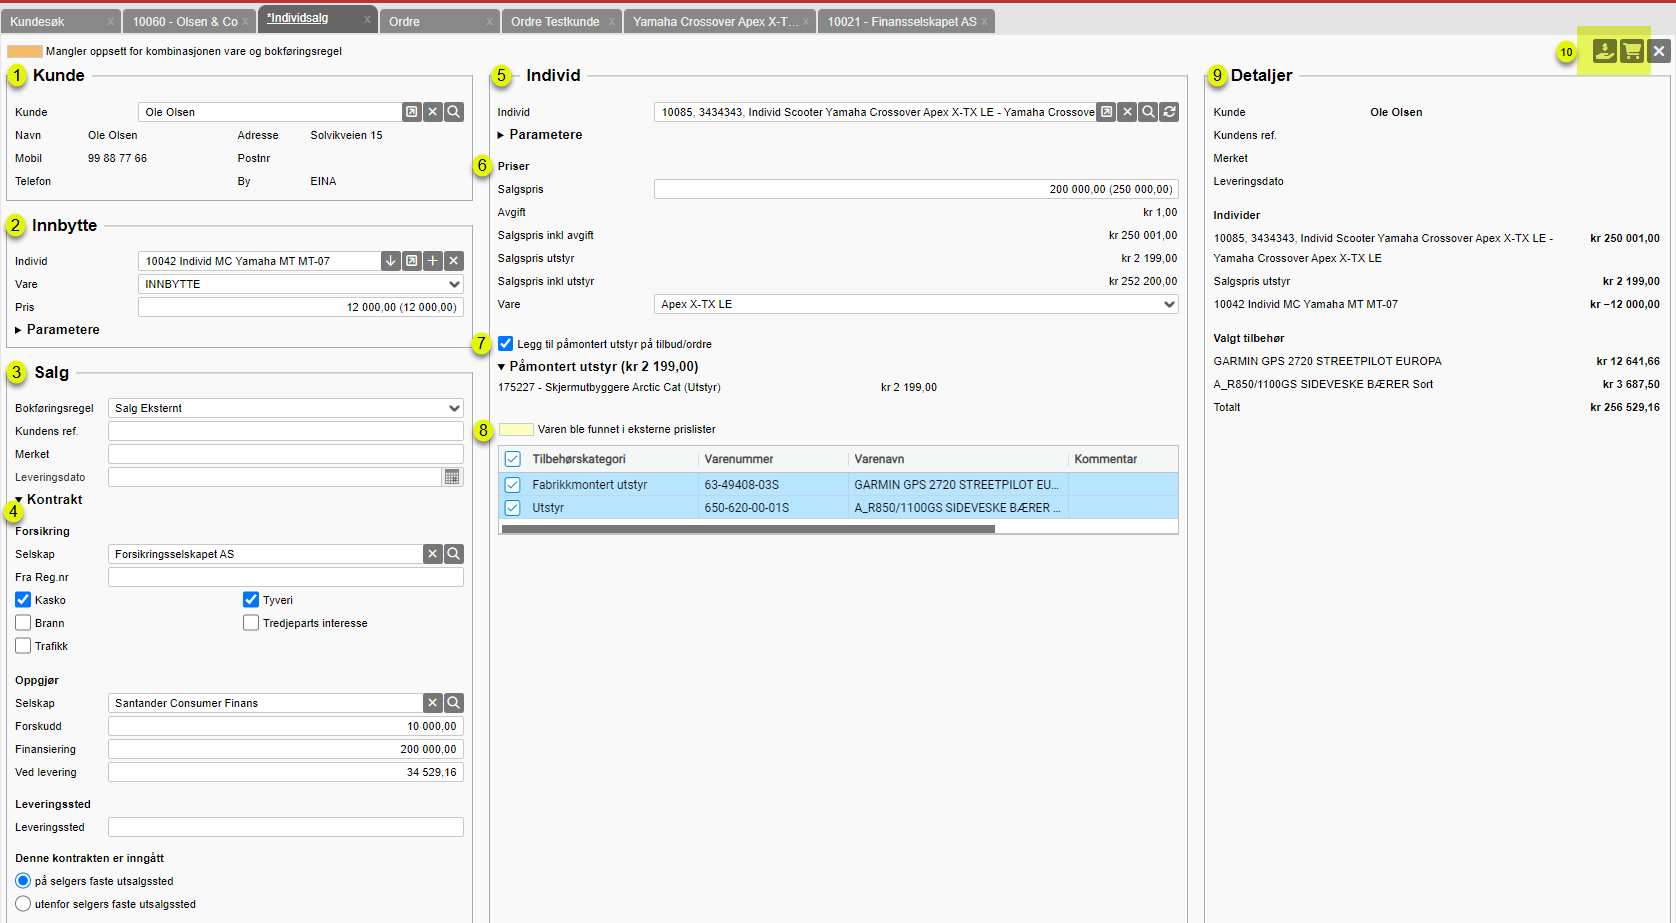Clear the Kunde field with its X icon
This screenshot has height=923, width=1676.
point(433,112)
